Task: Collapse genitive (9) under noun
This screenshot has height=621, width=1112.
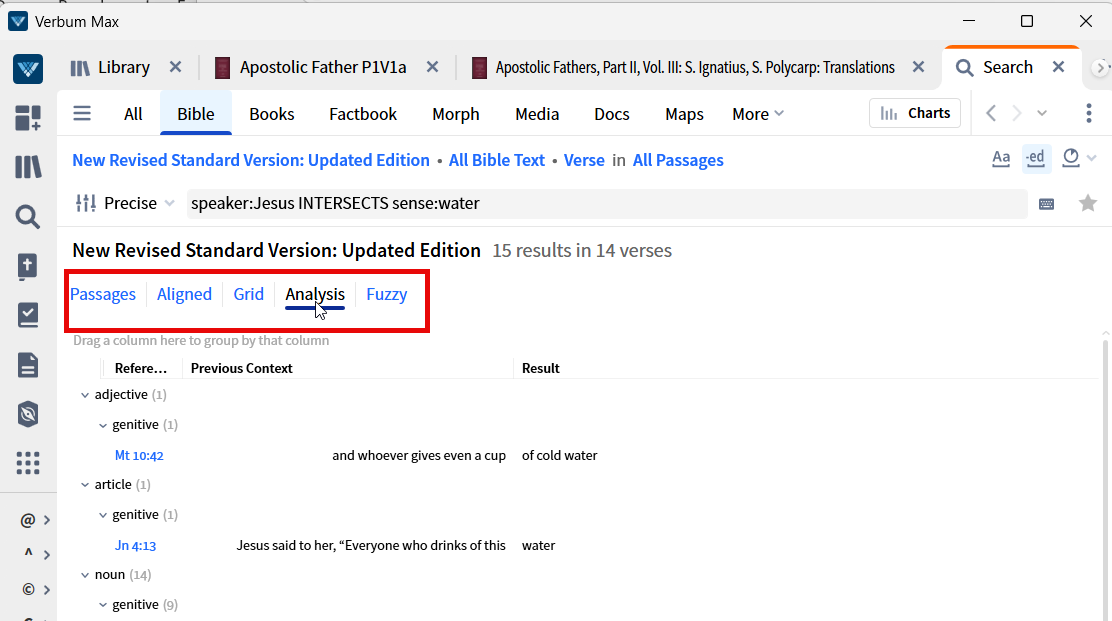Action: [103, 605]
